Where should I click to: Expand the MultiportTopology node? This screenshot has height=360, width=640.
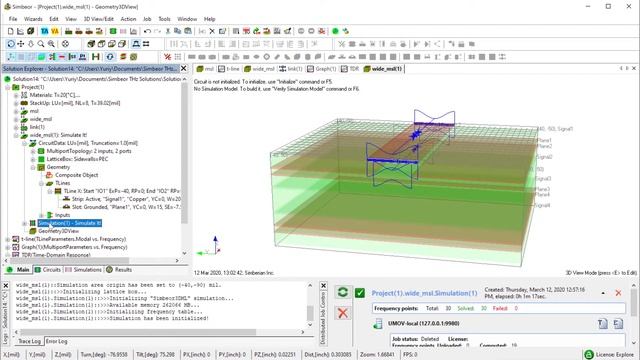(33, 151)
